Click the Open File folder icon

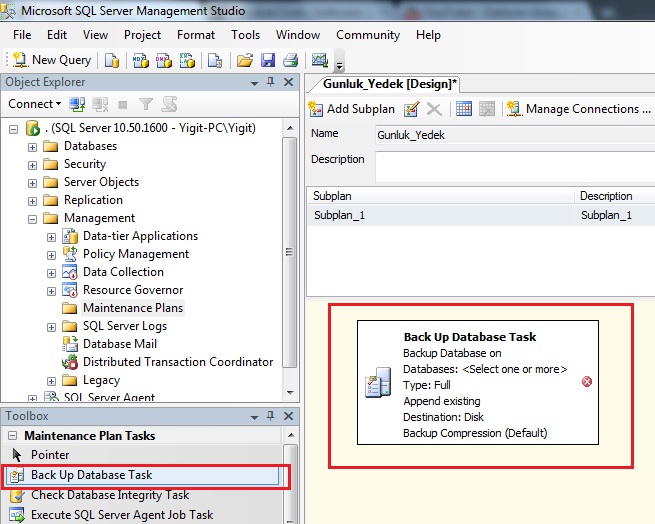click(x=245, y=60)
